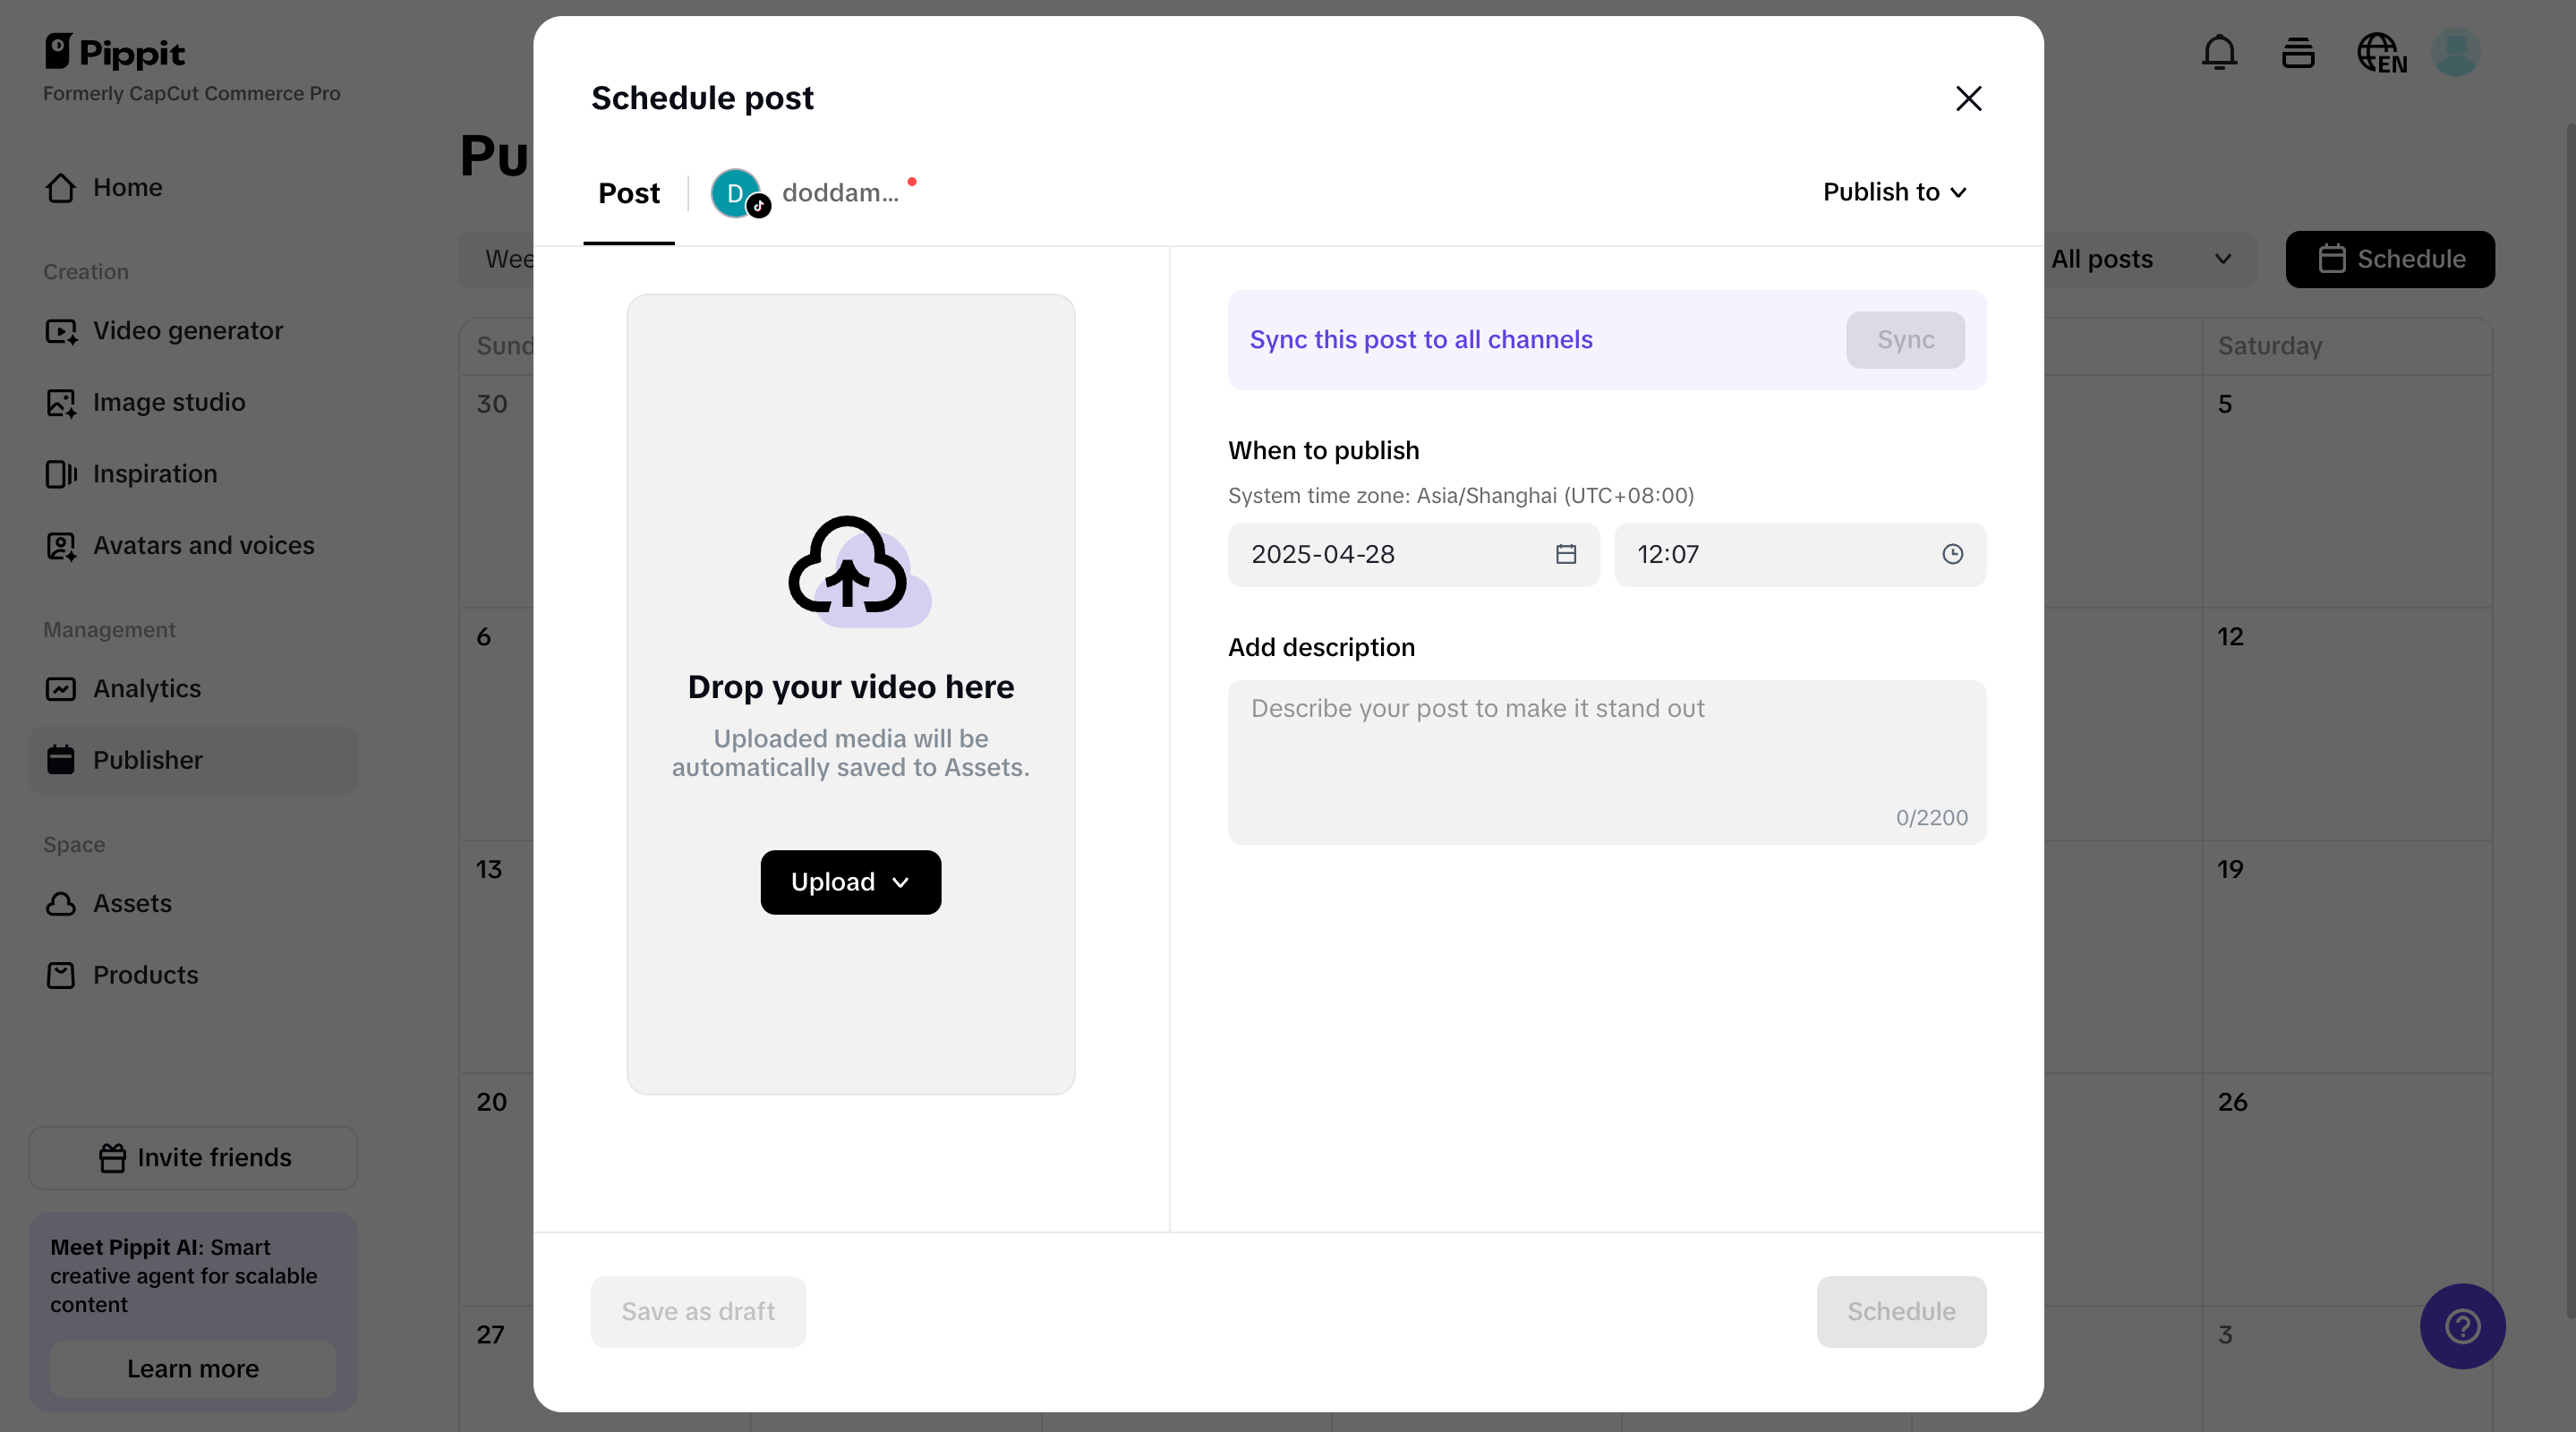Switch to the Post tab

point(628,193)
